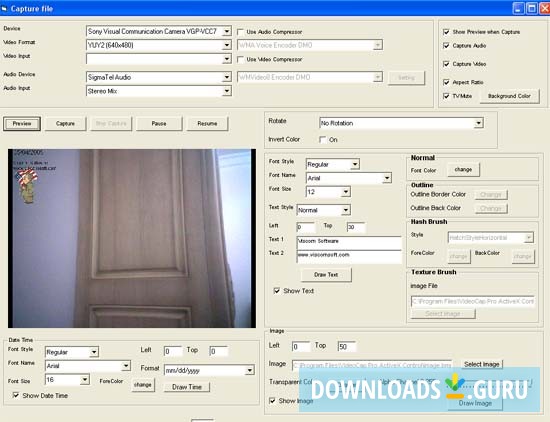Open Date Time Format mm/dd/yyyy dropdown
The height and width of the screenshot is (422, 550).
[249, 370]
